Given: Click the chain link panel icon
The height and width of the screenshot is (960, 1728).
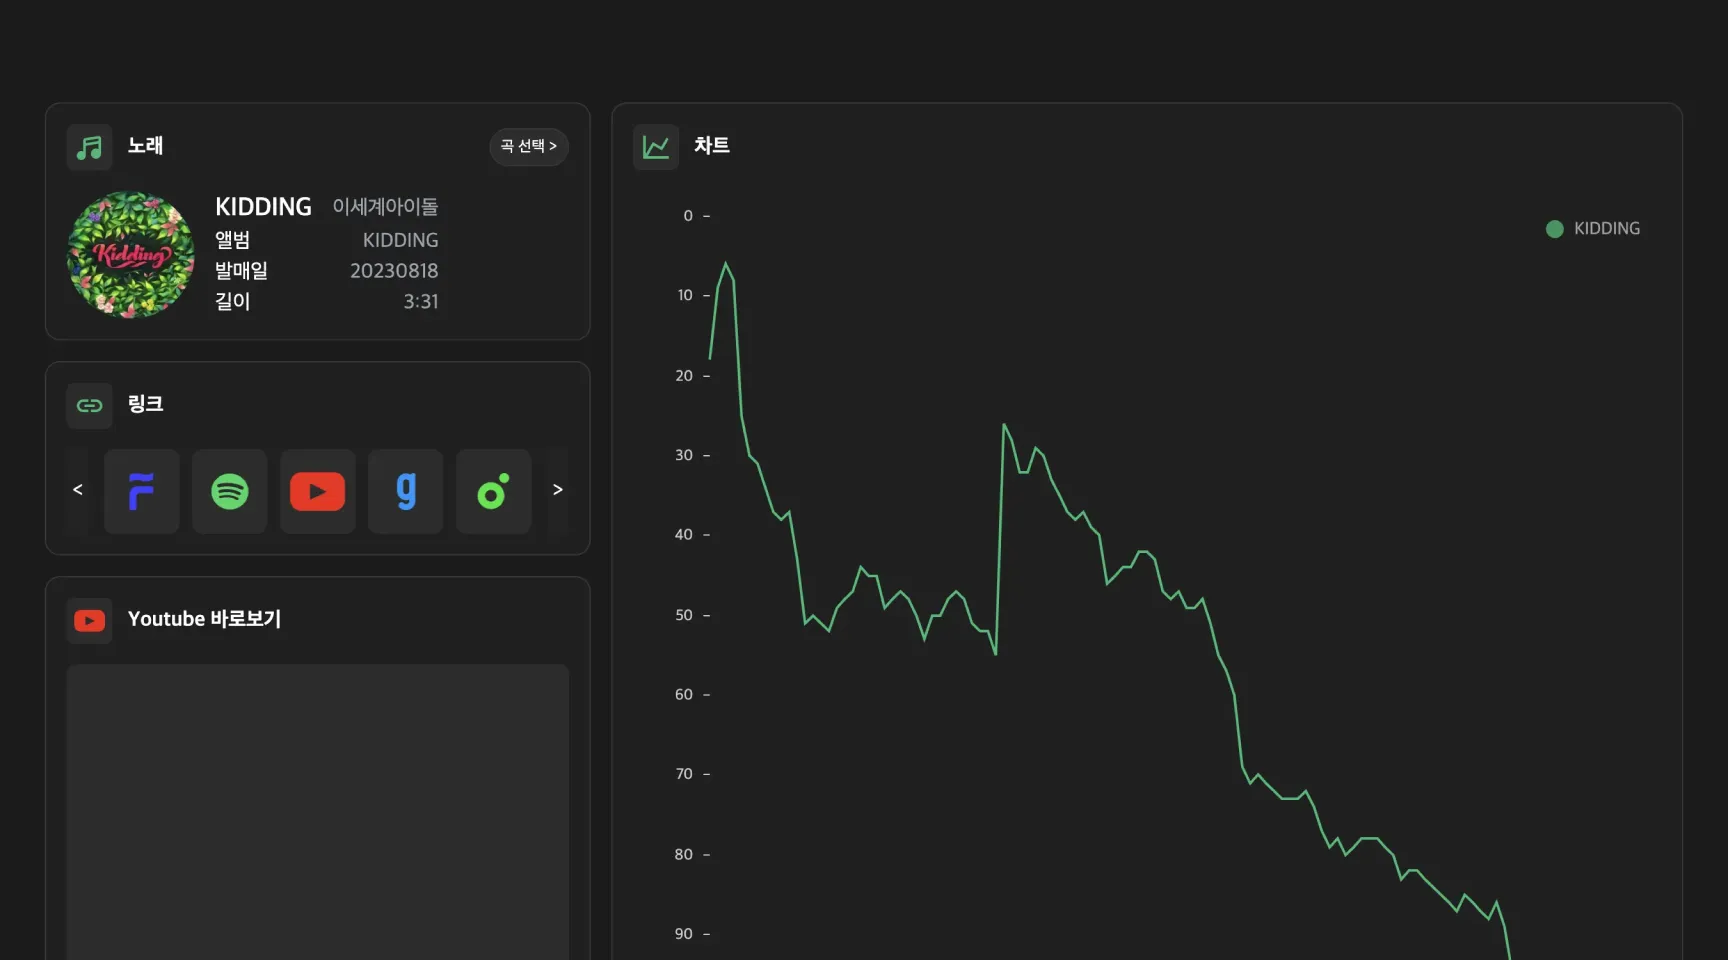Looking at the screenshot, I should click(90, 405).
